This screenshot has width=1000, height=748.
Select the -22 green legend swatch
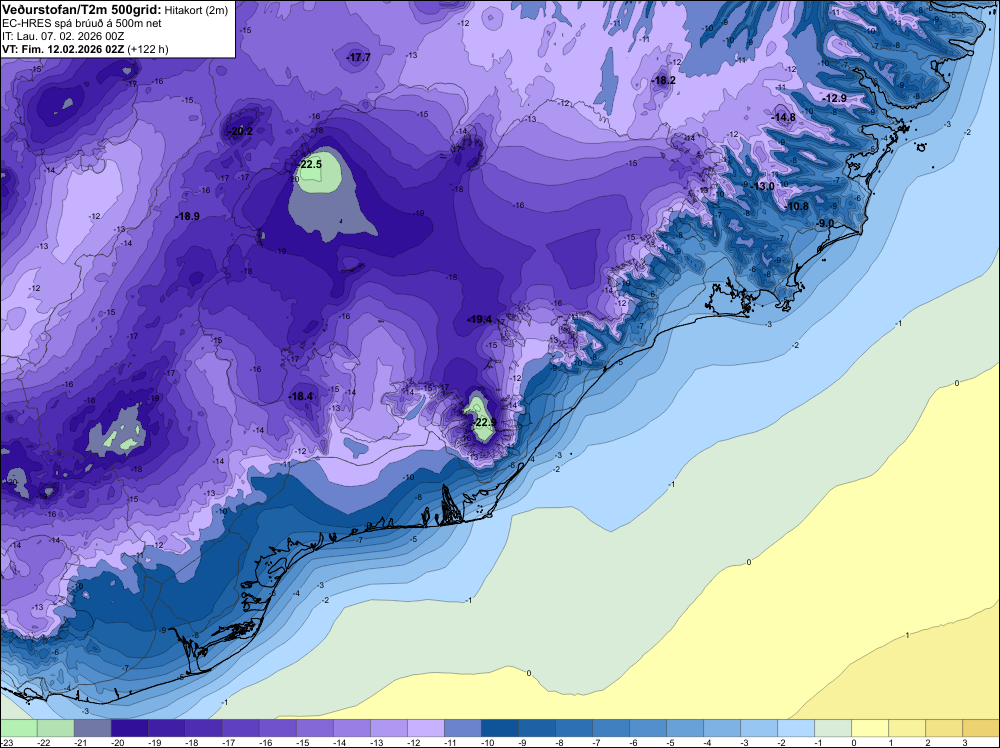[x=55, y=728]
